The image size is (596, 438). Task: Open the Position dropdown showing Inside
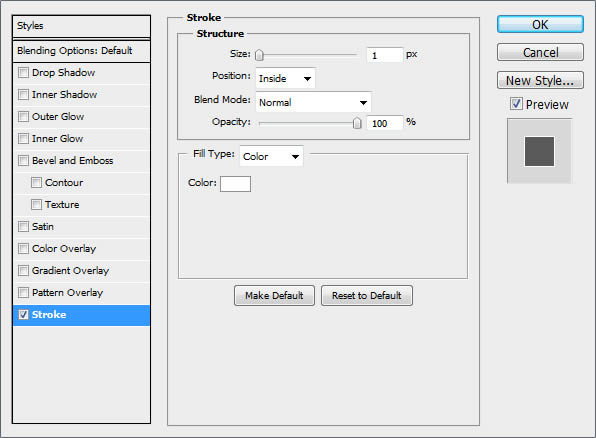click(285, 78)
